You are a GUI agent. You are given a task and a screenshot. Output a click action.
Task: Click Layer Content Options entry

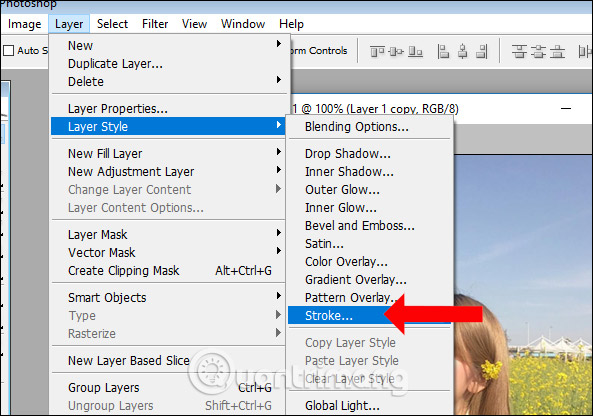[x=168, y=208]
